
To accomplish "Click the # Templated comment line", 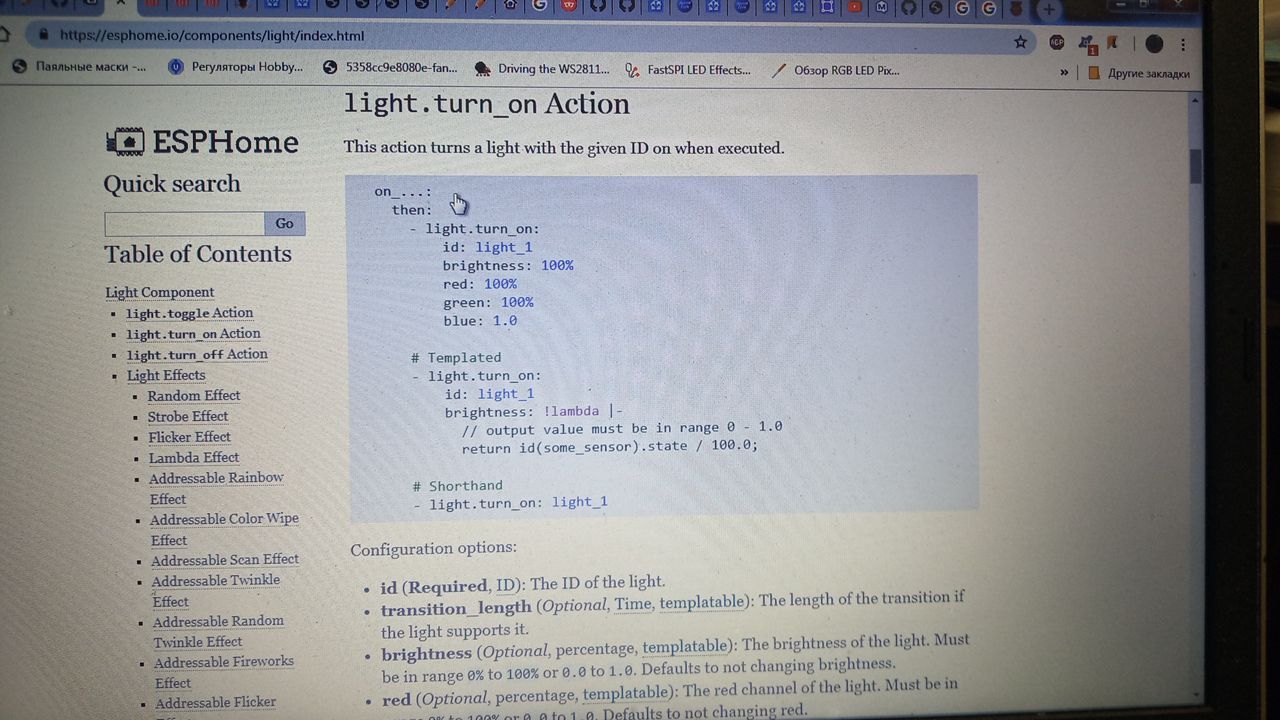I will [x=456, y=357].
